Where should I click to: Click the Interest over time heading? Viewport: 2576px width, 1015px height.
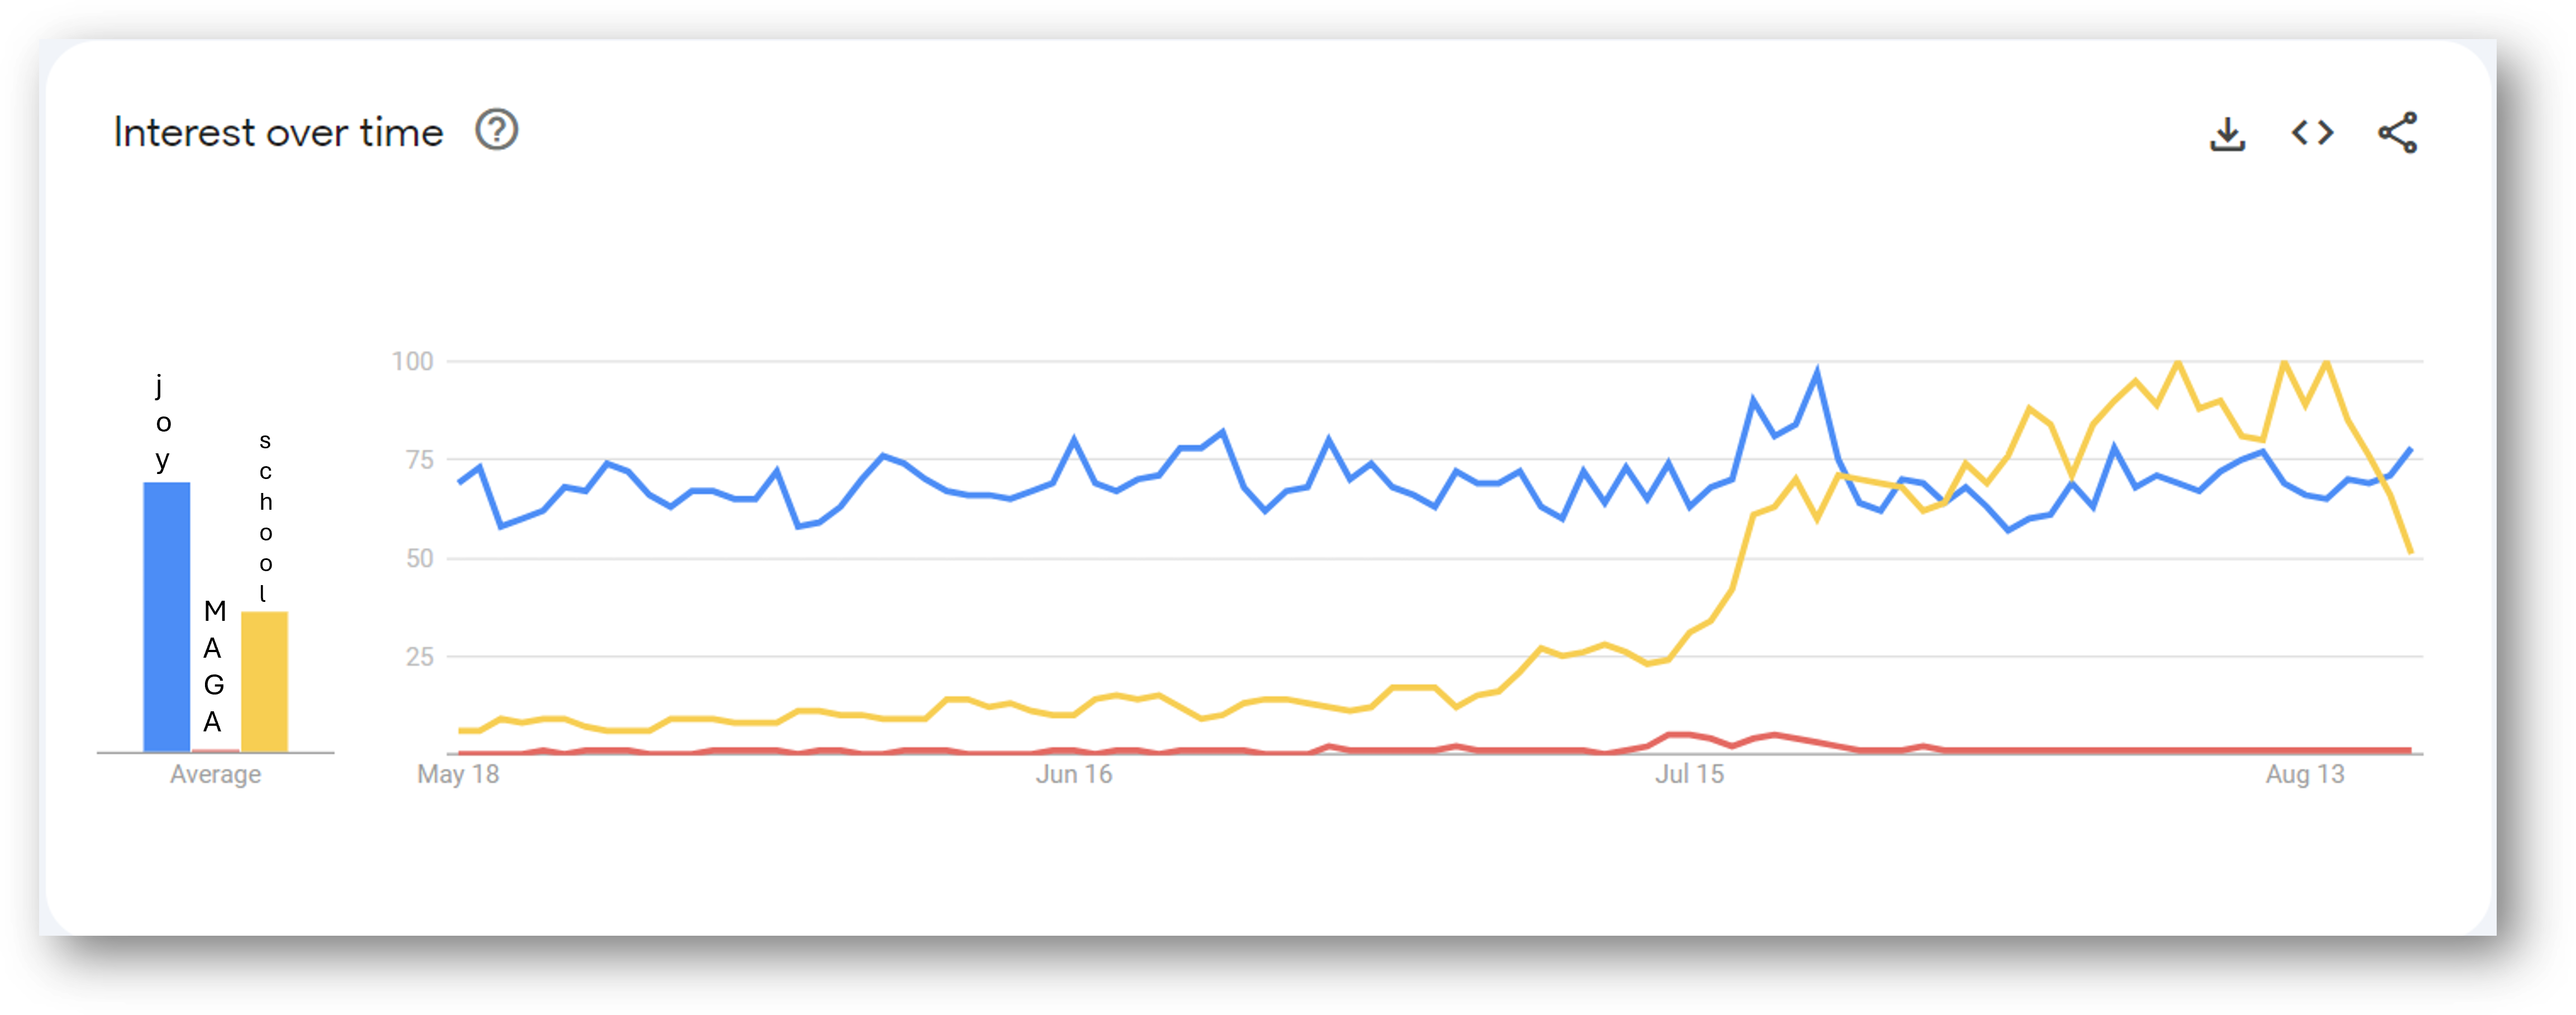point(278,132)
